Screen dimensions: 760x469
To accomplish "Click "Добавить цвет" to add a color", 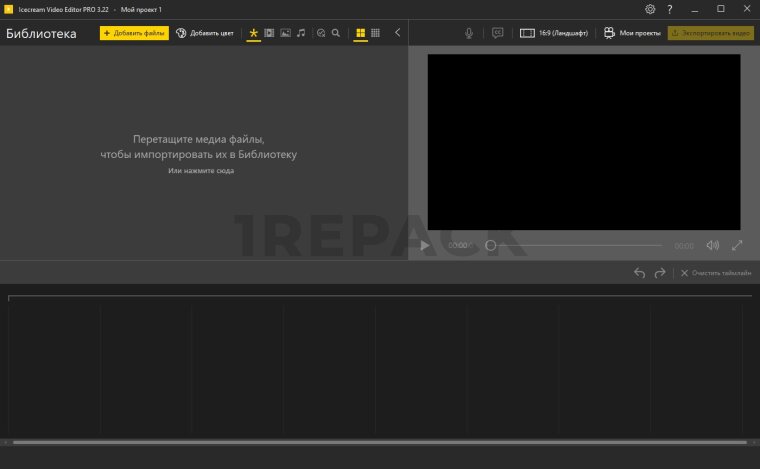I will [x=205, y=33].
